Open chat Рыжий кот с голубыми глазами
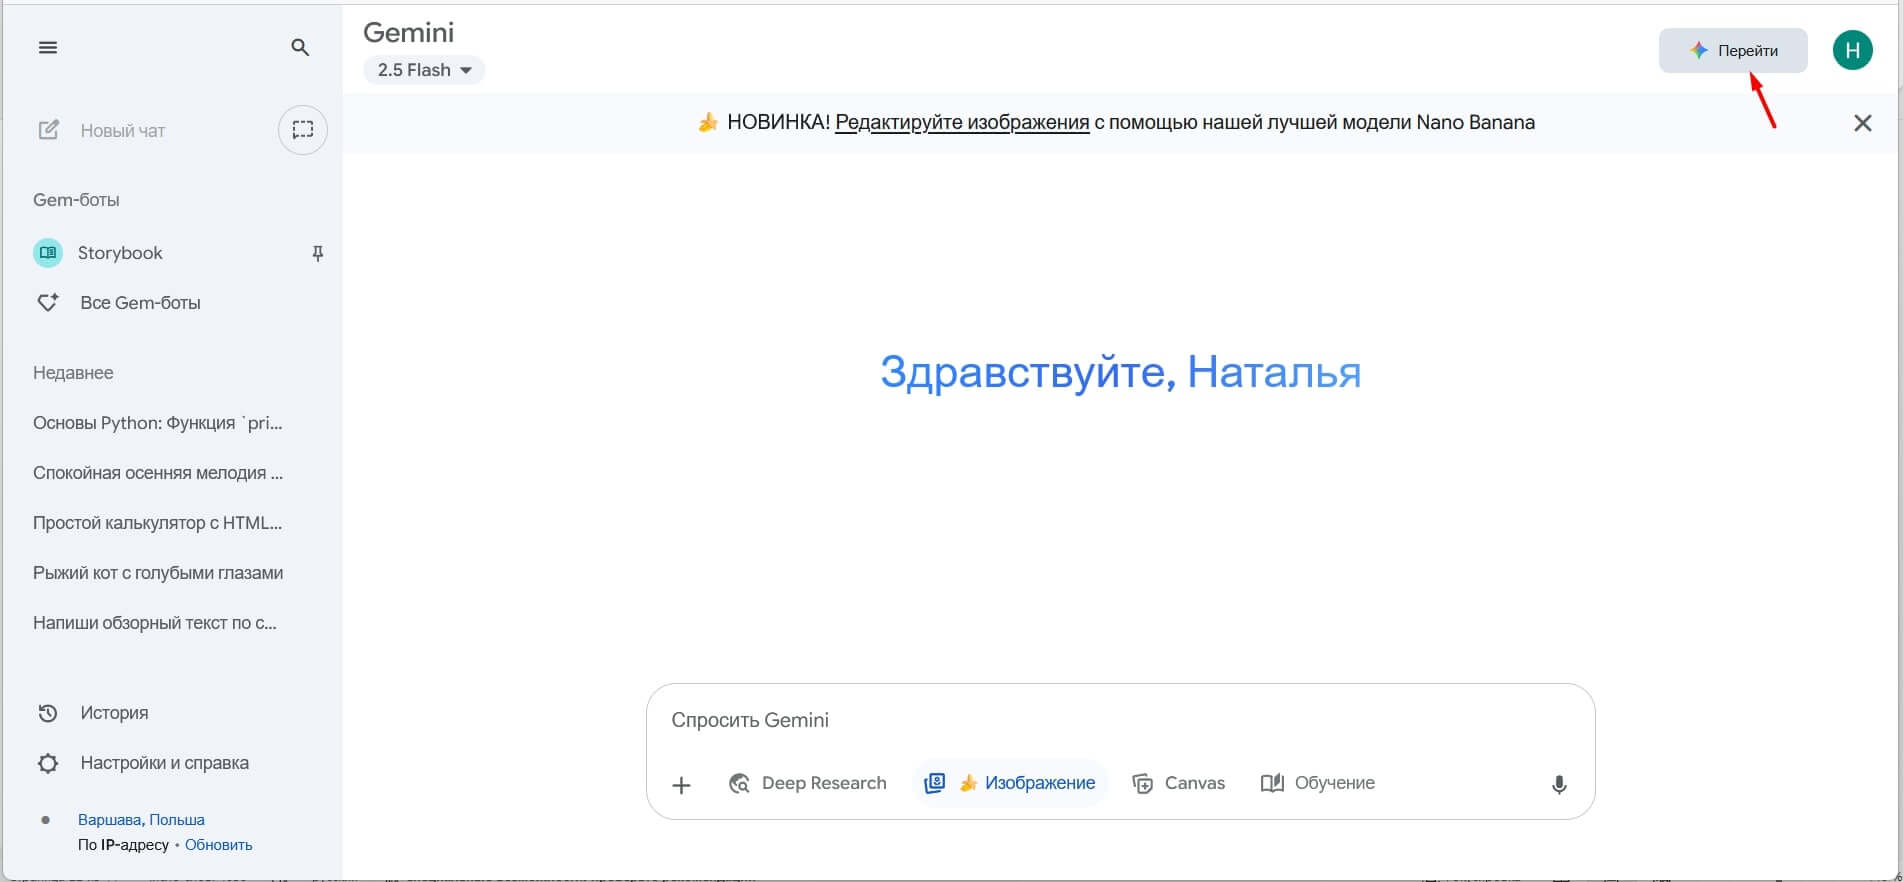1903x882 pixels. click(158, 573)
